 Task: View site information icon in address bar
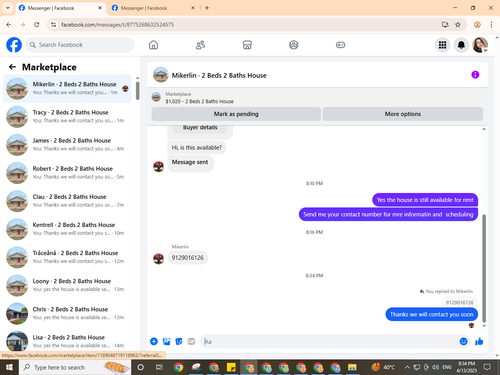click(53, 24)
